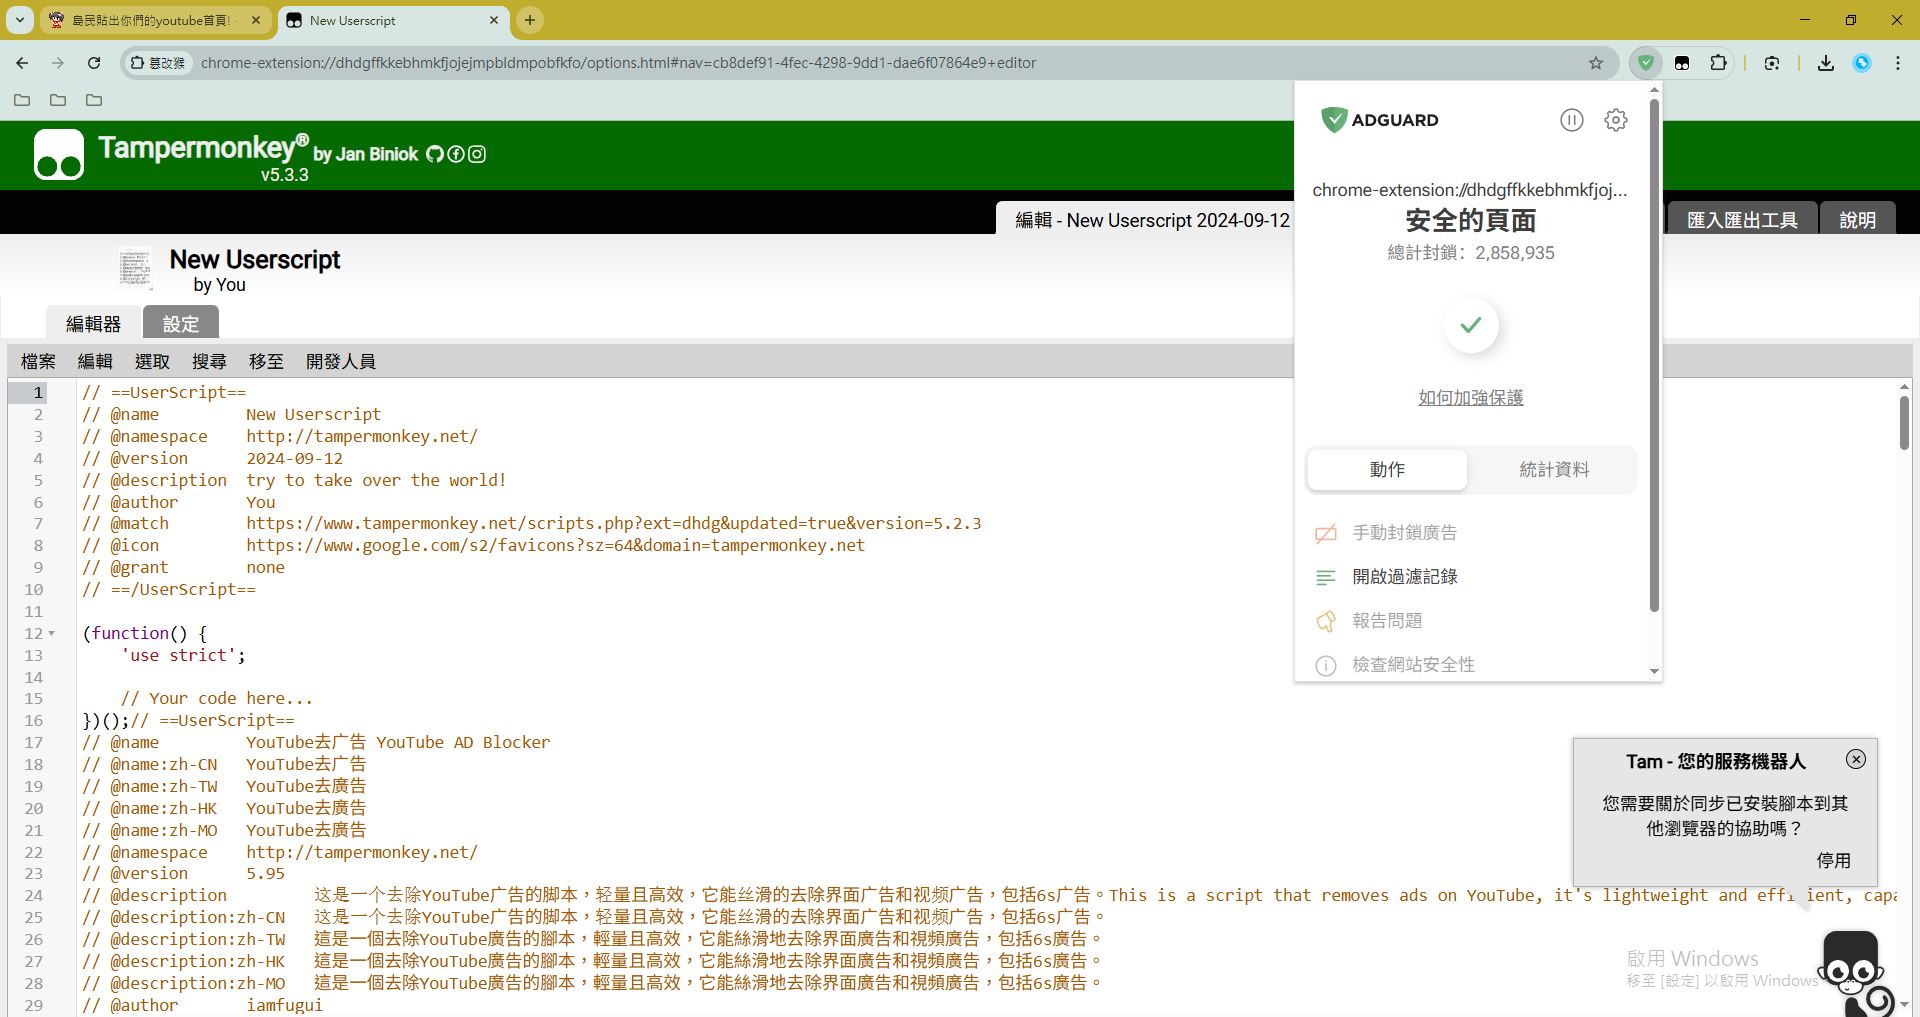Go back to previous page
The image size is (1920, 1017).
[22, 63]
